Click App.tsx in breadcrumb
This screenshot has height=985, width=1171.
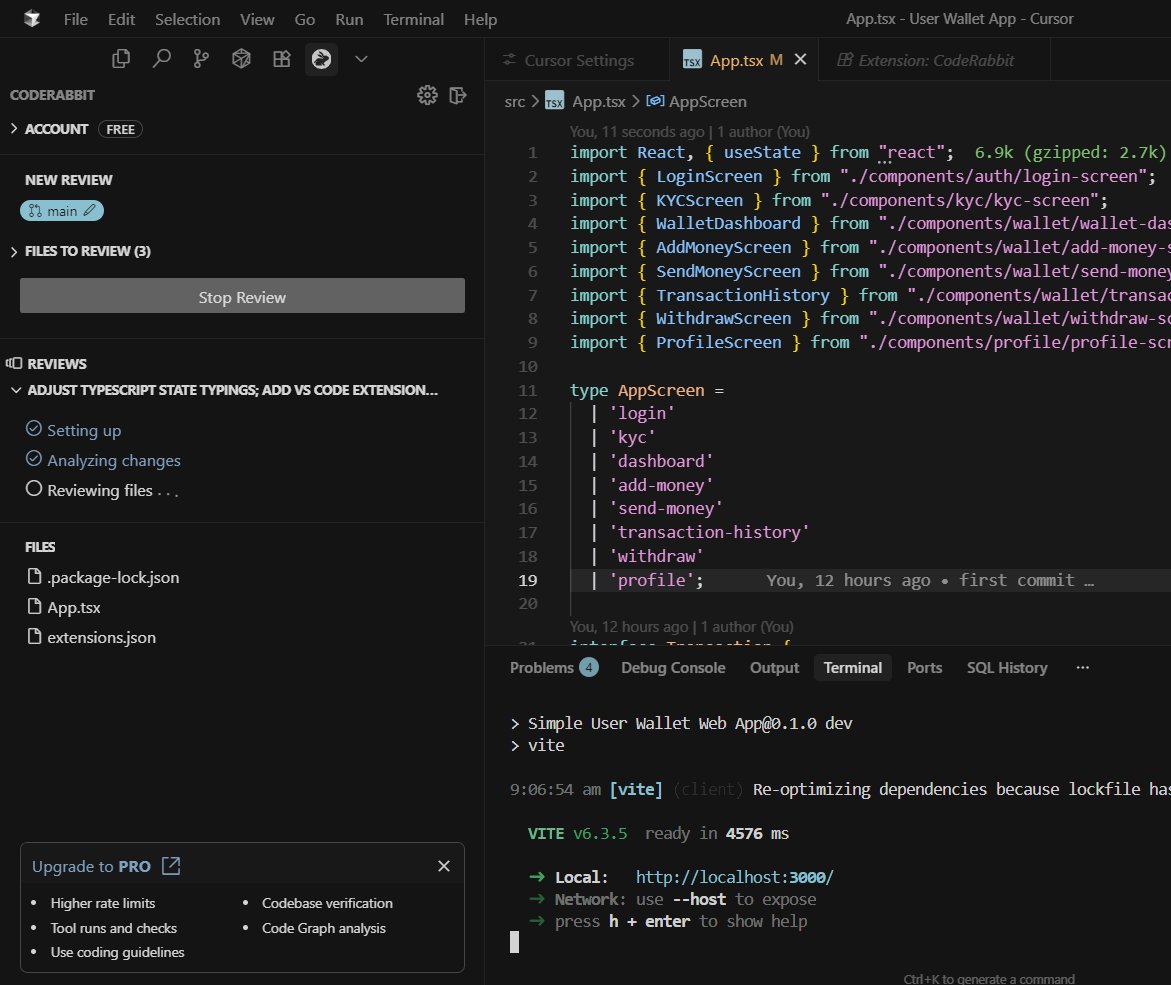click(x=598, y=102)
